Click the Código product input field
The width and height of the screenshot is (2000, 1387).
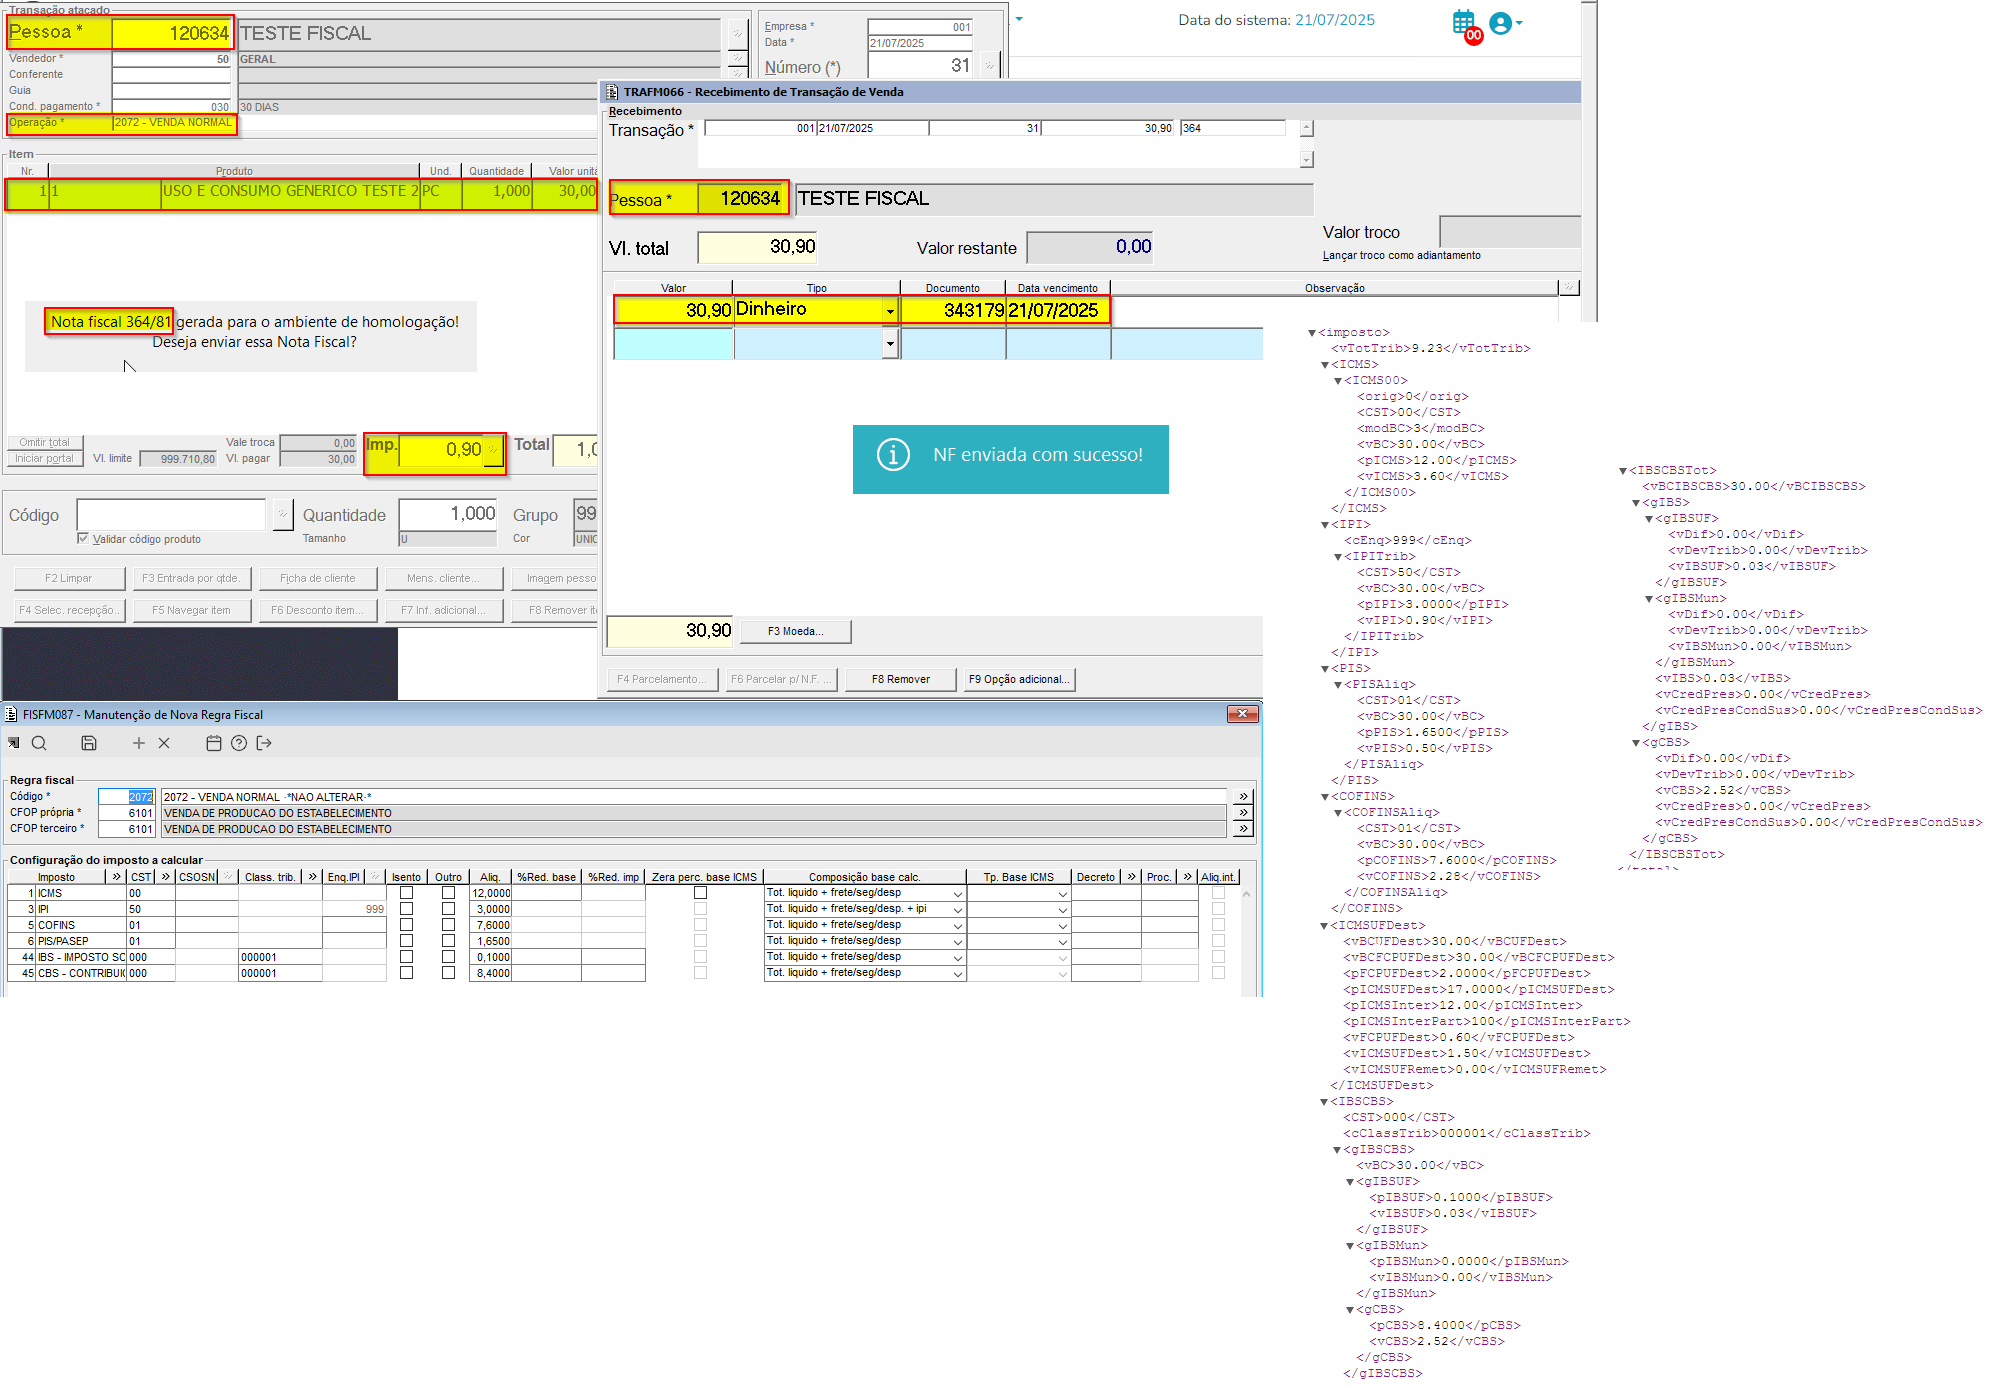pyautogui.click(x=171, y=514)
